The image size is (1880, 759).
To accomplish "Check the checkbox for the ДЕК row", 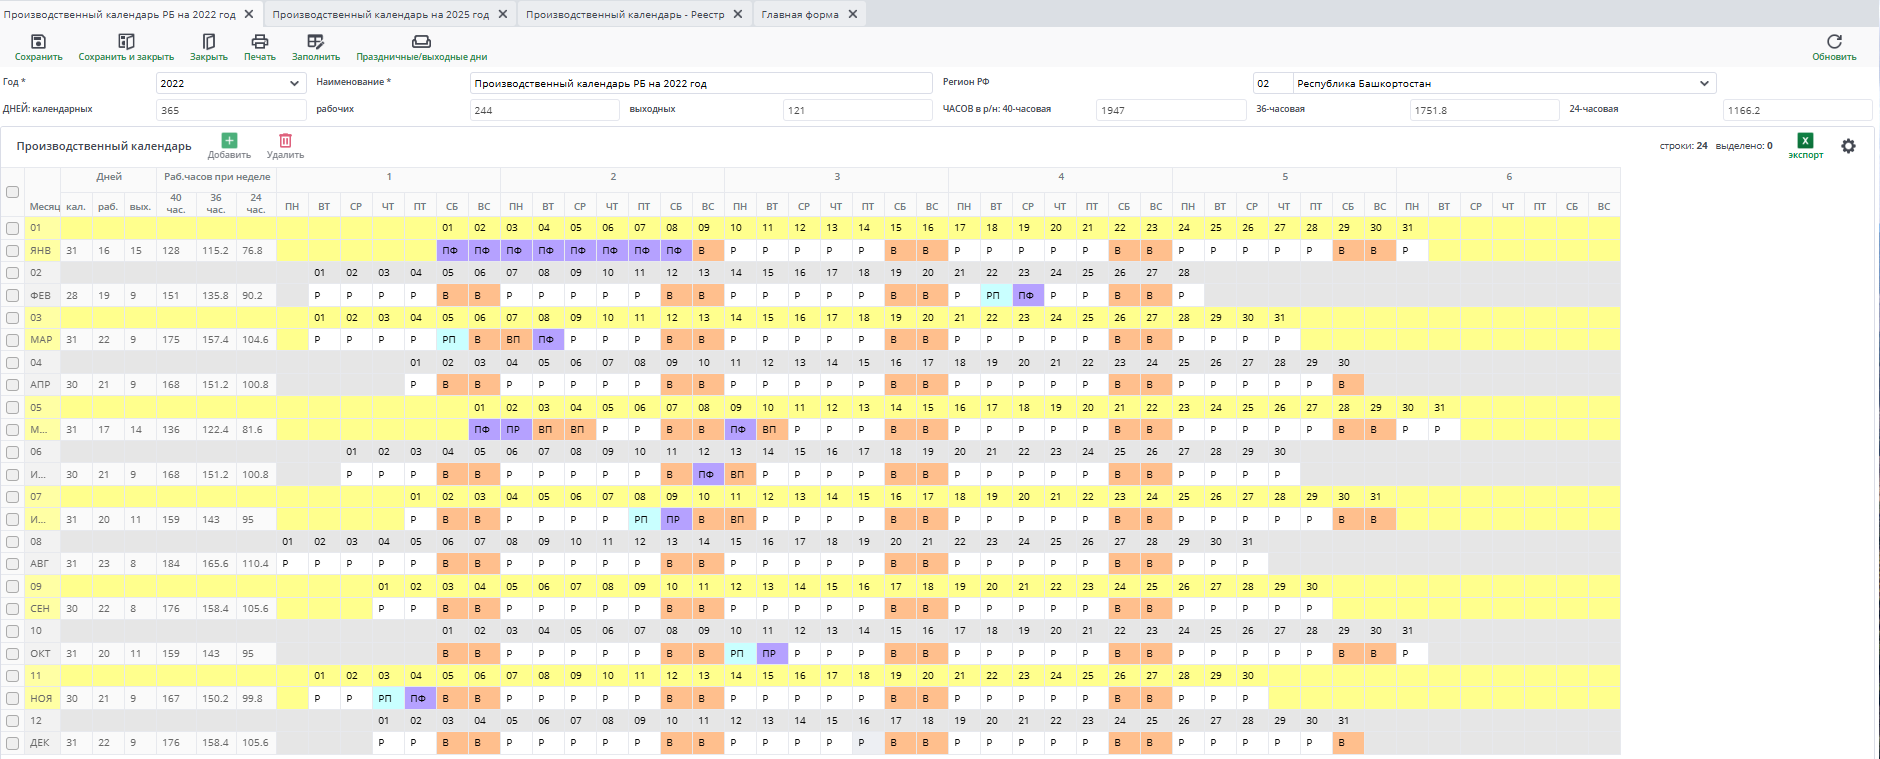I will tap(12, 743).
